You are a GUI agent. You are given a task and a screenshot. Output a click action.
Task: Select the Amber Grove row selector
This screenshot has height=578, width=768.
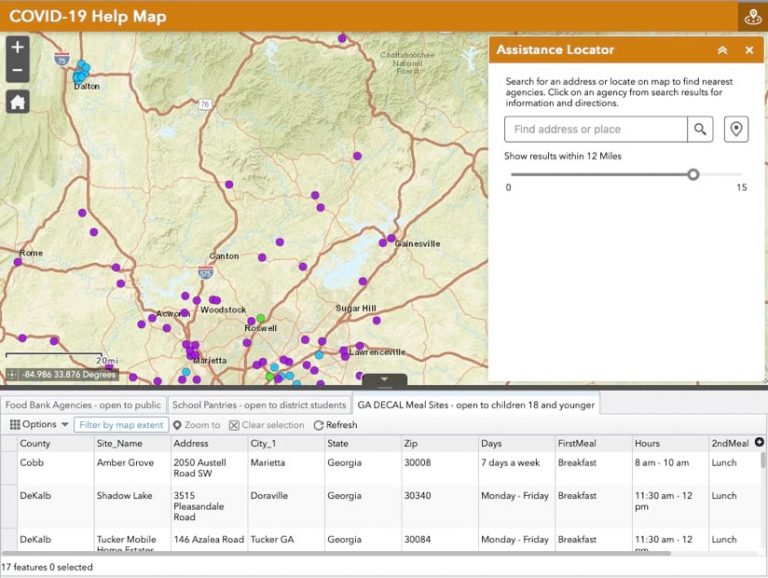pyautogui.click(x=9, y=468)
